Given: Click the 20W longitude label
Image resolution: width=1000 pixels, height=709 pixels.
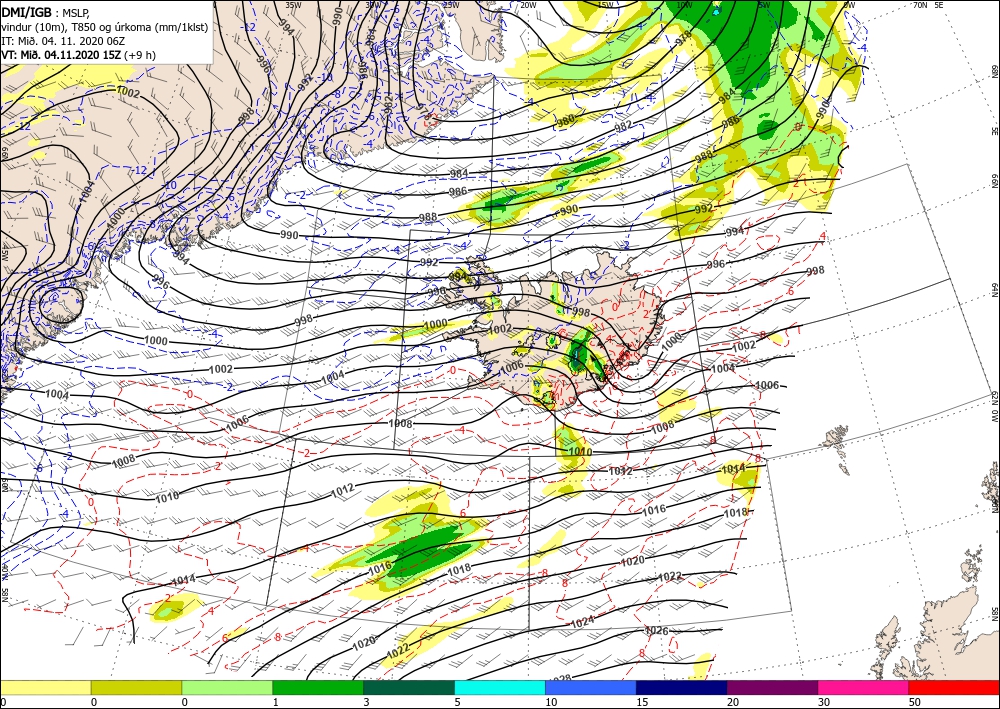Looking at the screenshot, I should (x=527, y=5).
